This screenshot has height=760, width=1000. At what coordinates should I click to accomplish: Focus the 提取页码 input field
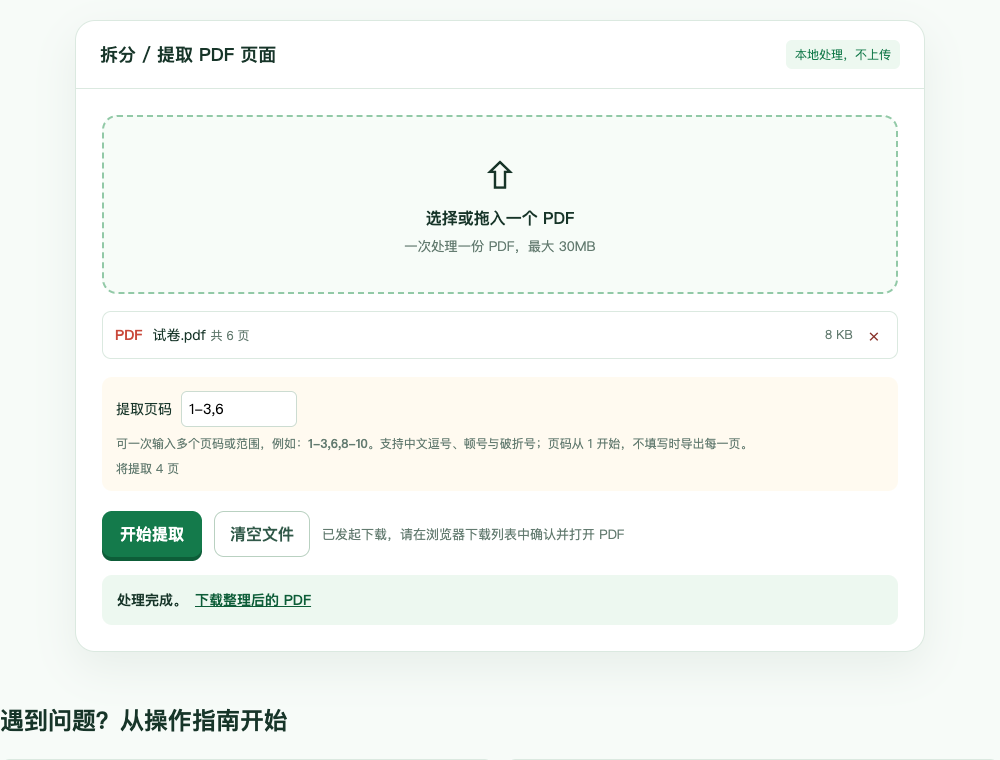pyautogui.click(x=239, y=409)
